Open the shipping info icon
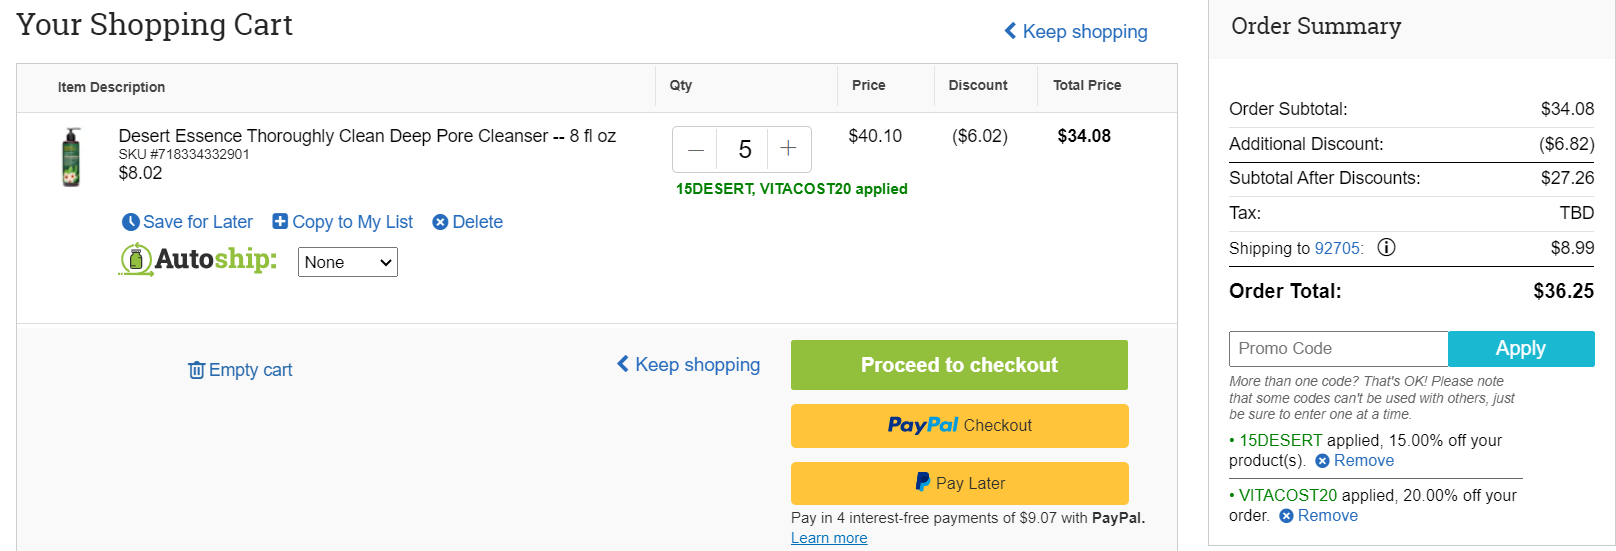This screenshot has width=1616, height=551. [x=1386, y=247]
